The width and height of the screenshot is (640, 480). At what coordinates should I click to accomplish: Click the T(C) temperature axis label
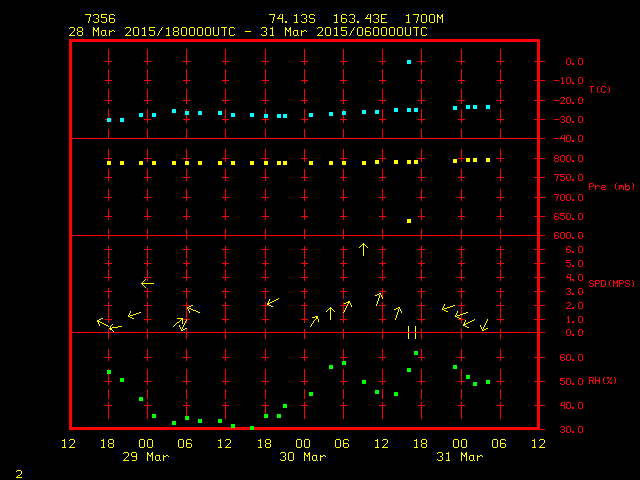(599, 90)
